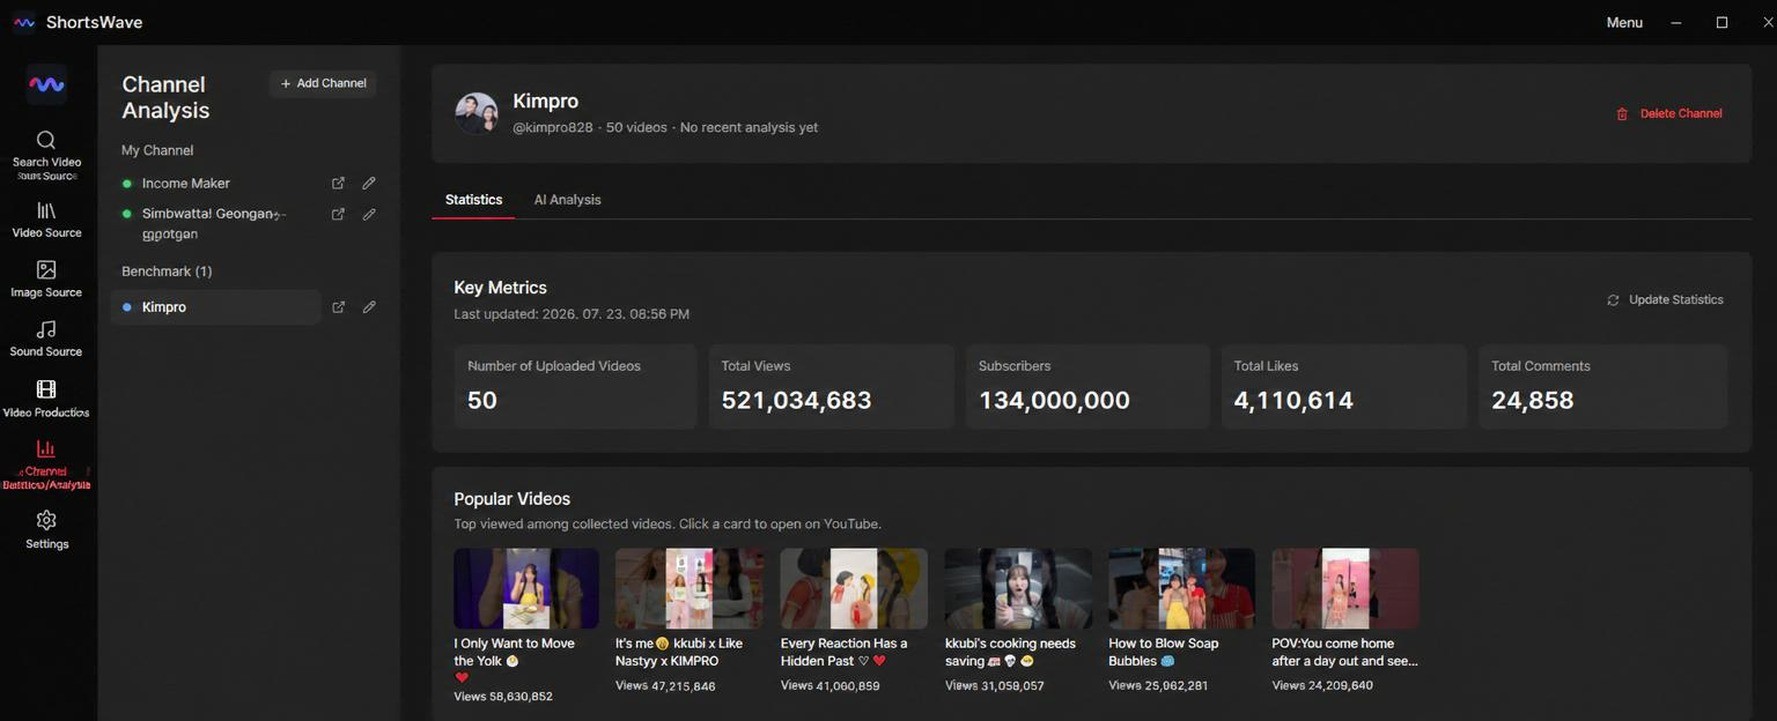
Task: Click Update Statistics button
Action: coord(1665,300)
